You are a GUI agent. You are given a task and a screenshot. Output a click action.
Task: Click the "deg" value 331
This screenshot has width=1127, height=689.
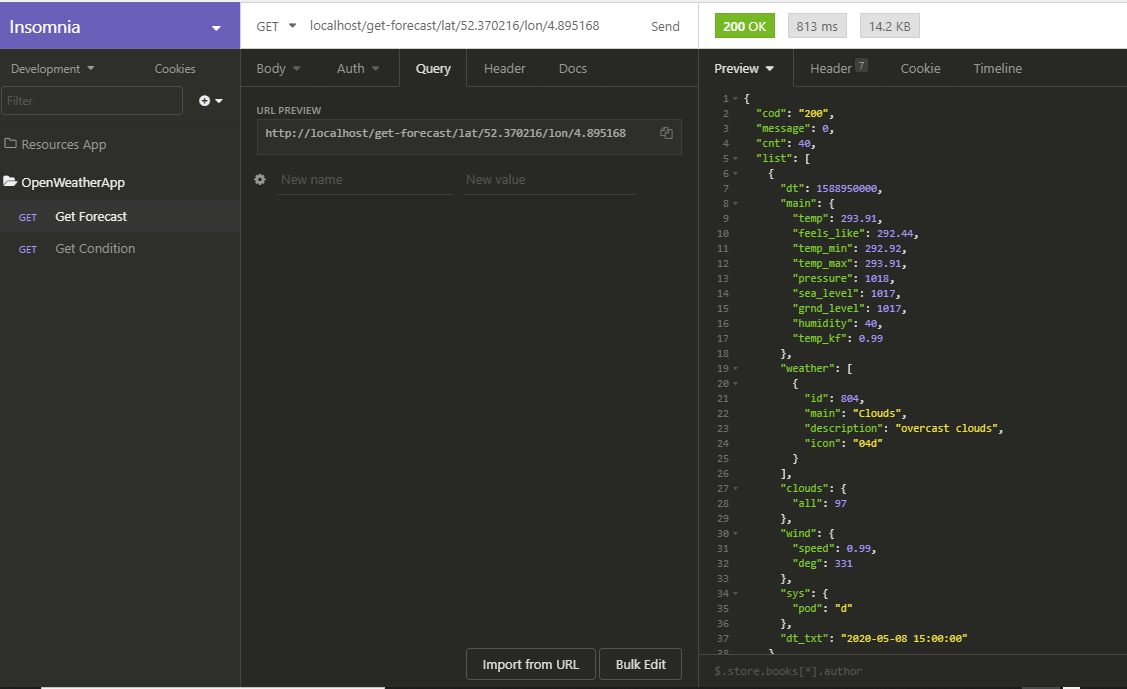point(844,563)
